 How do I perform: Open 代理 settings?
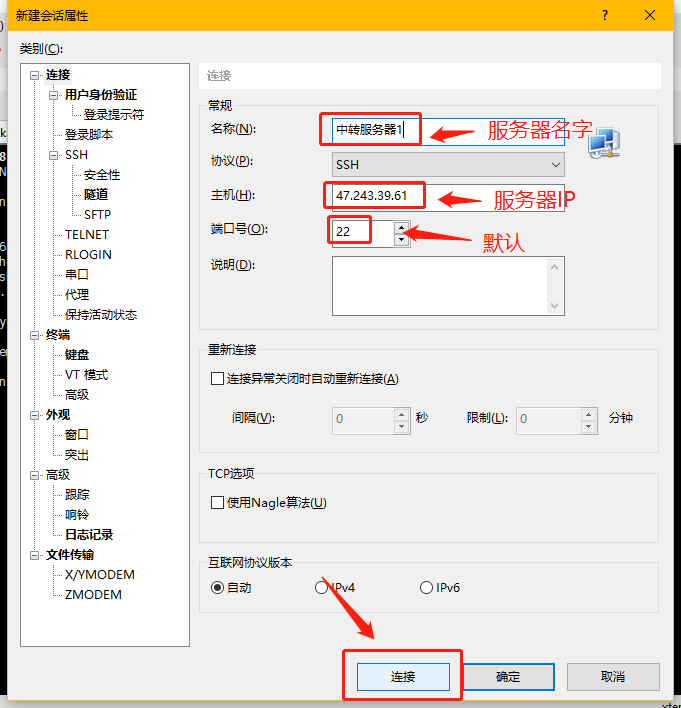pos(77,295)
